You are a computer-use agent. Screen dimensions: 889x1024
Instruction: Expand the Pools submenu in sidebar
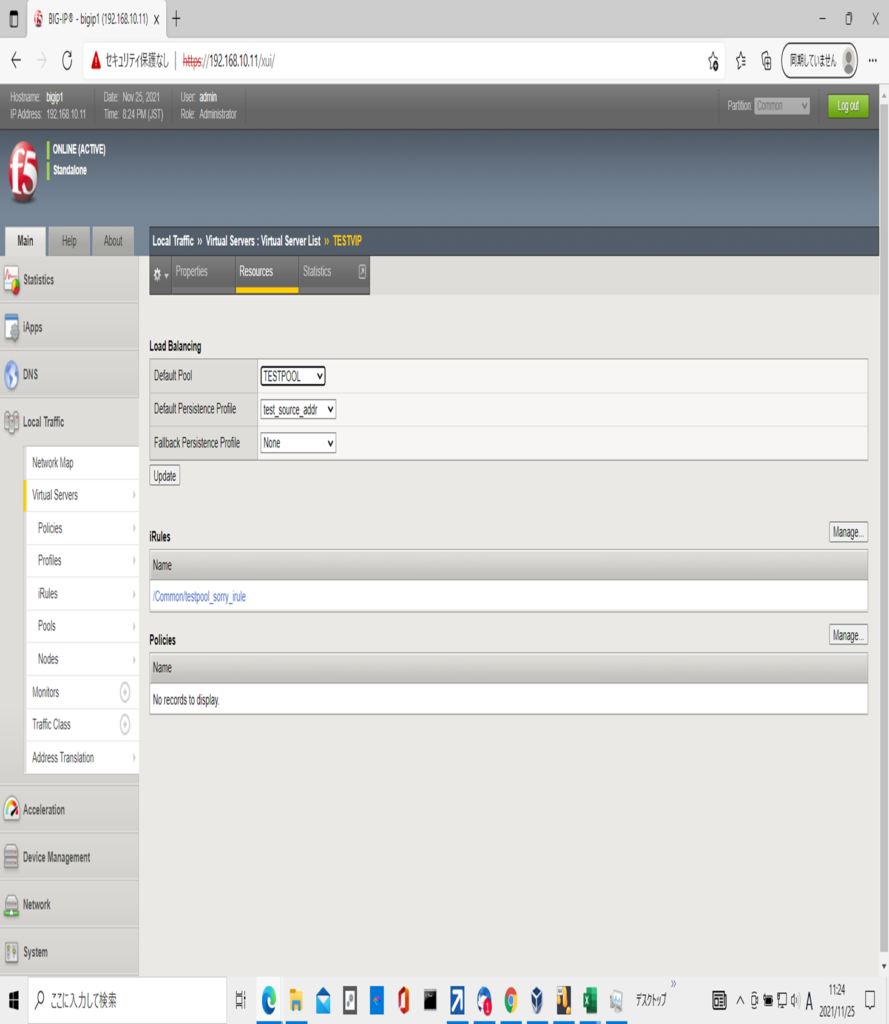pyautogui.click(x=134, y=626)
